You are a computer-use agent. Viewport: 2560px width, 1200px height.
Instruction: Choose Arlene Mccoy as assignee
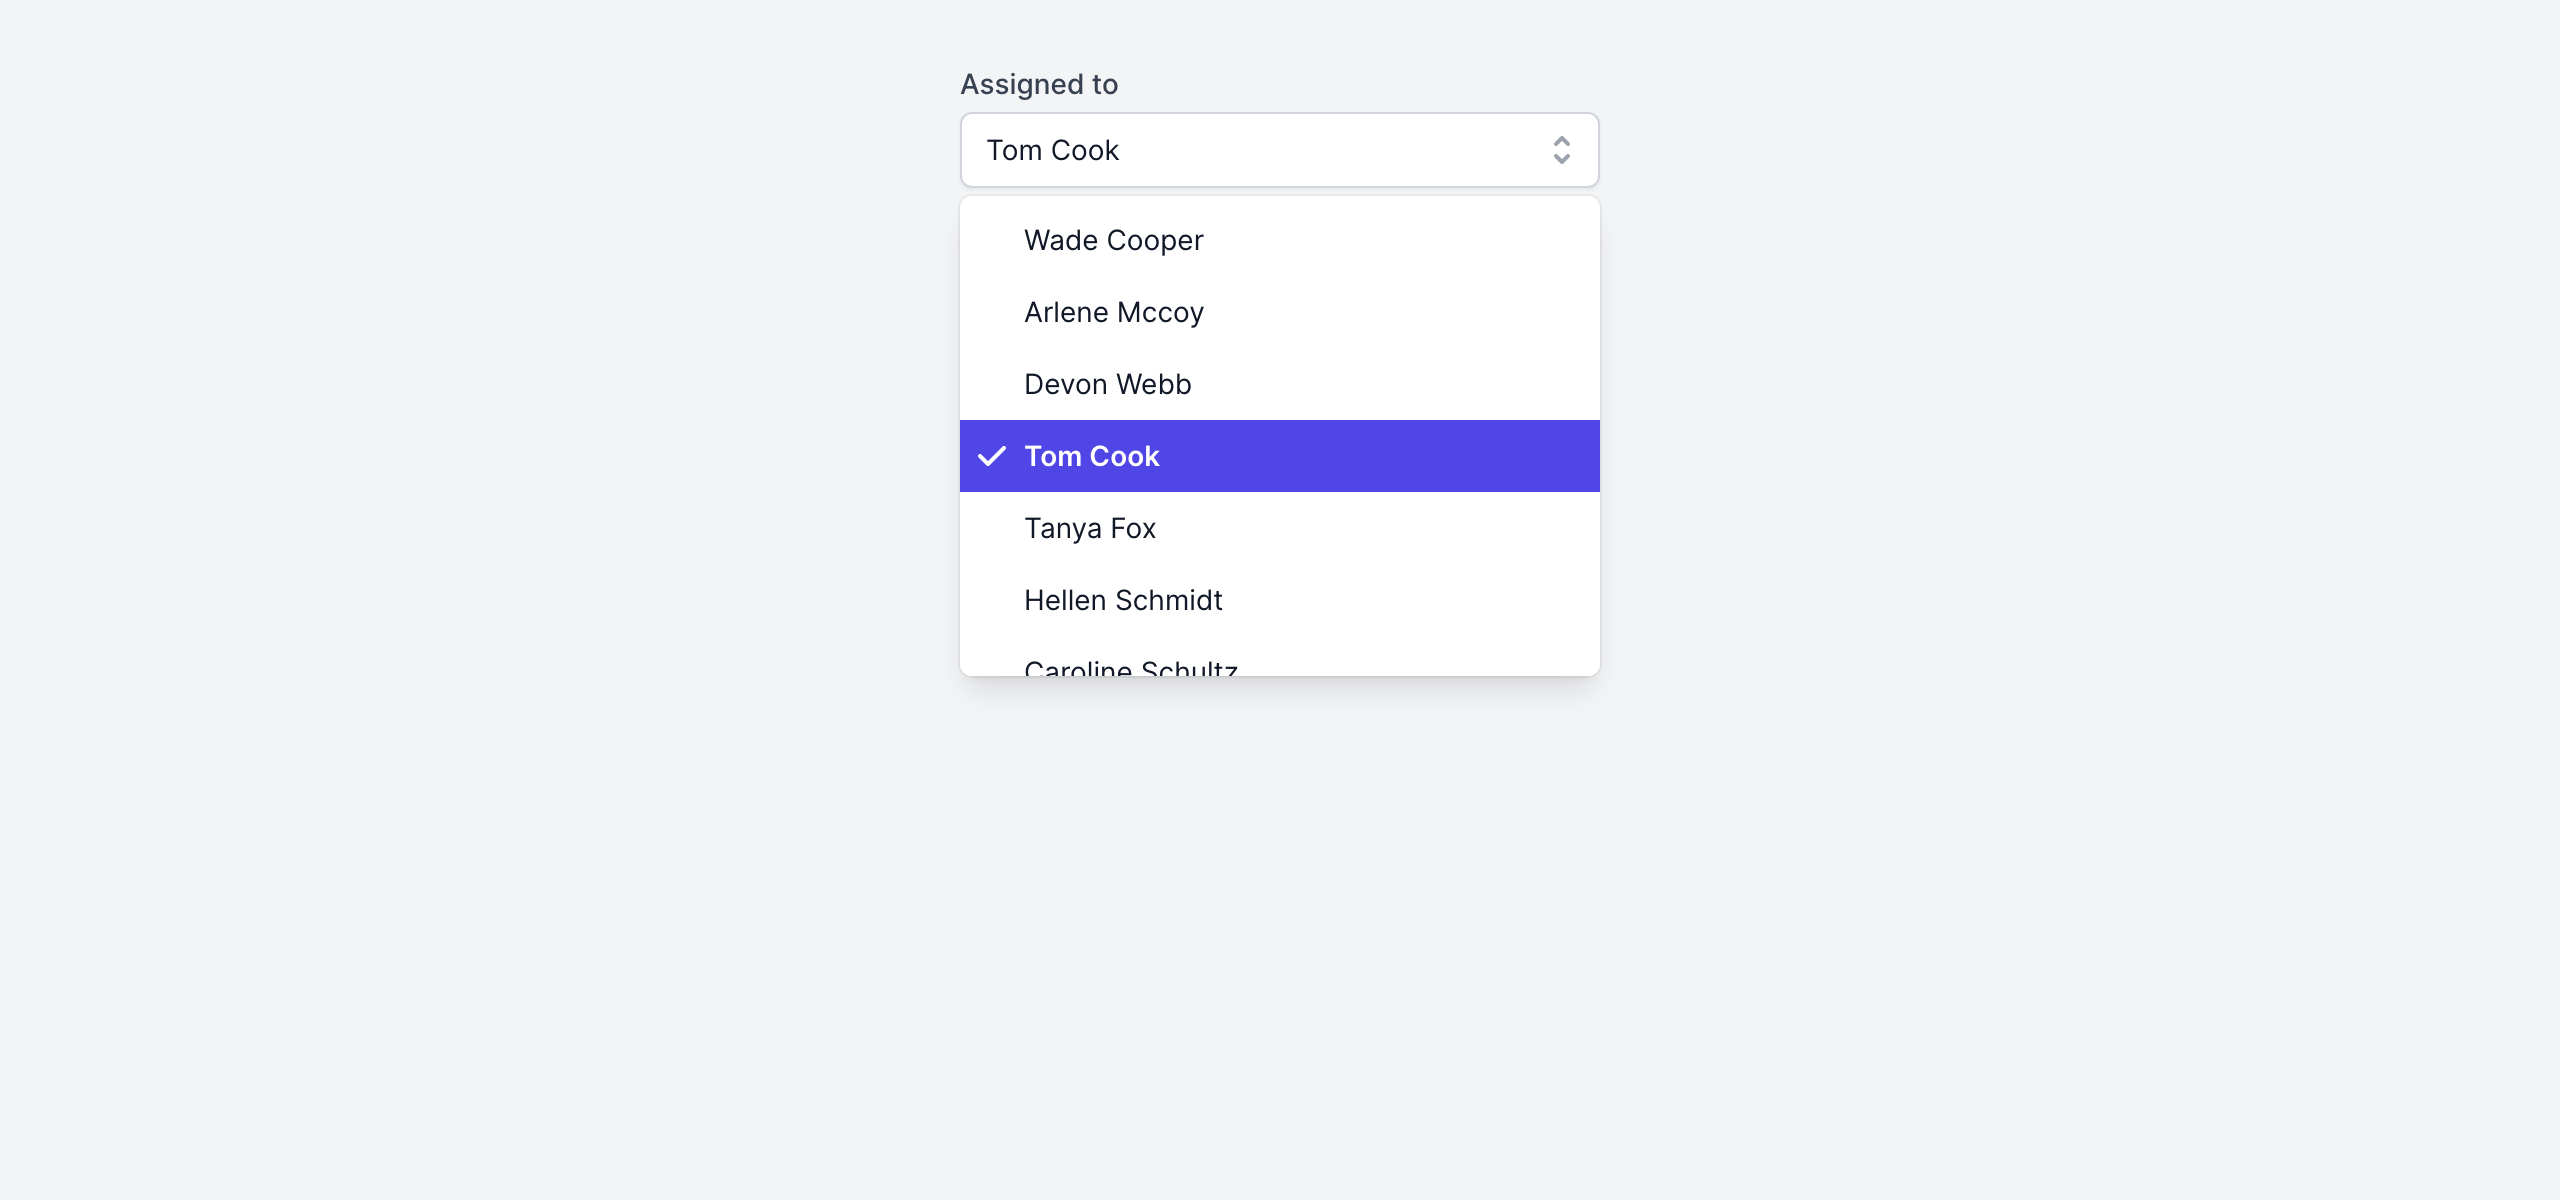tap(1113, 313)
